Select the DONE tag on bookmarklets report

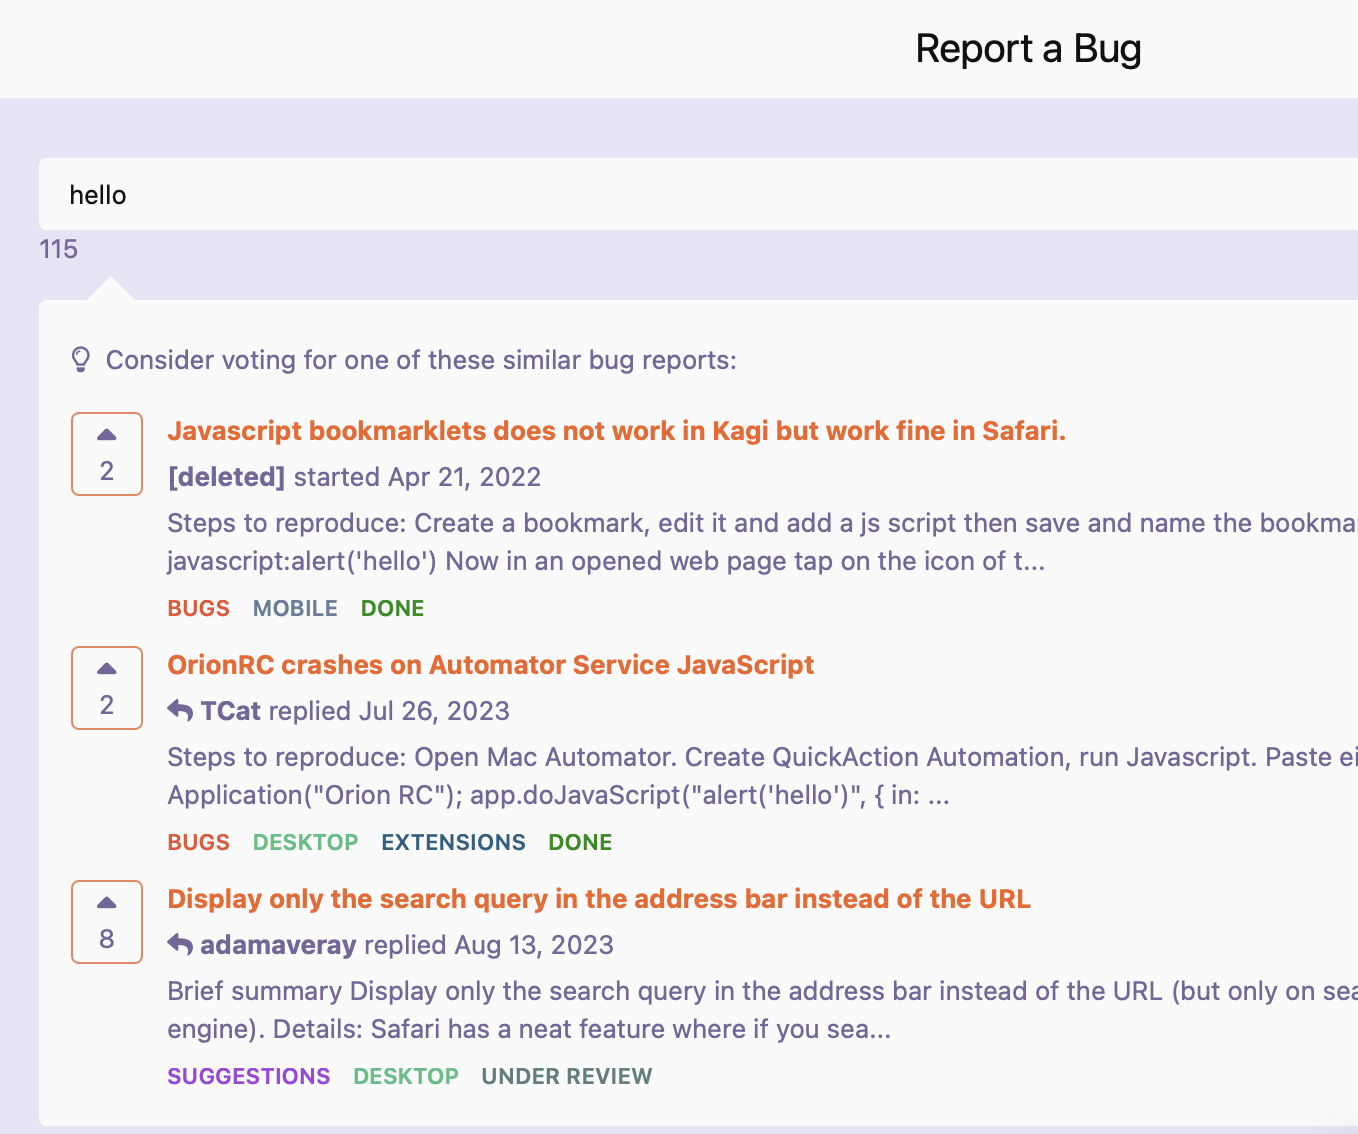pos(392,608)
